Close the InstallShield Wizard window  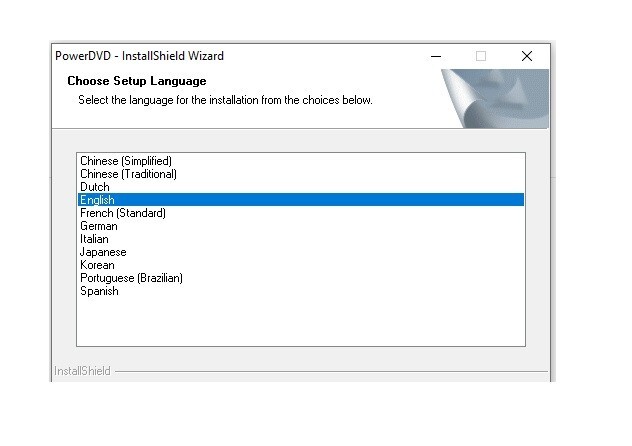526,56
